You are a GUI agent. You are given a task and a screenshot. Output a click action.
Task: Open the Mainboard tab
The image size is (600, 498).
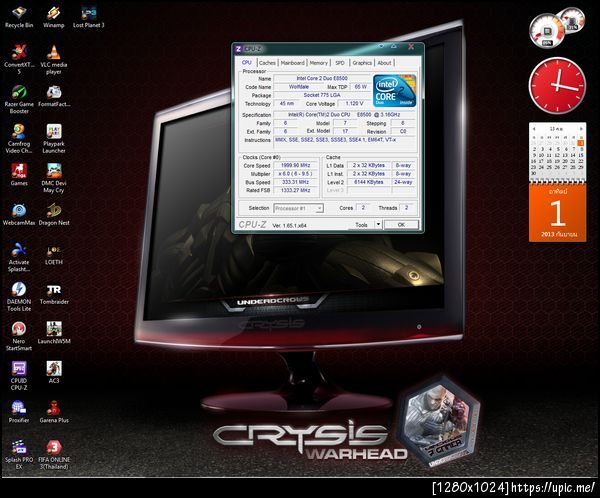293,63
